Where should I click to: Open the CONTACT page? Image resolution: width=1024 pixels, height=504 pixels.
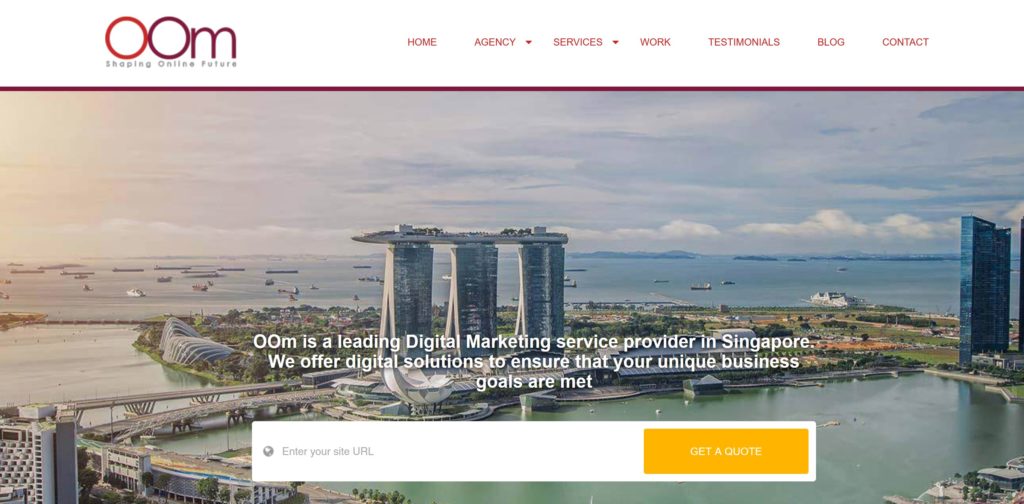(x=905, y=42)
